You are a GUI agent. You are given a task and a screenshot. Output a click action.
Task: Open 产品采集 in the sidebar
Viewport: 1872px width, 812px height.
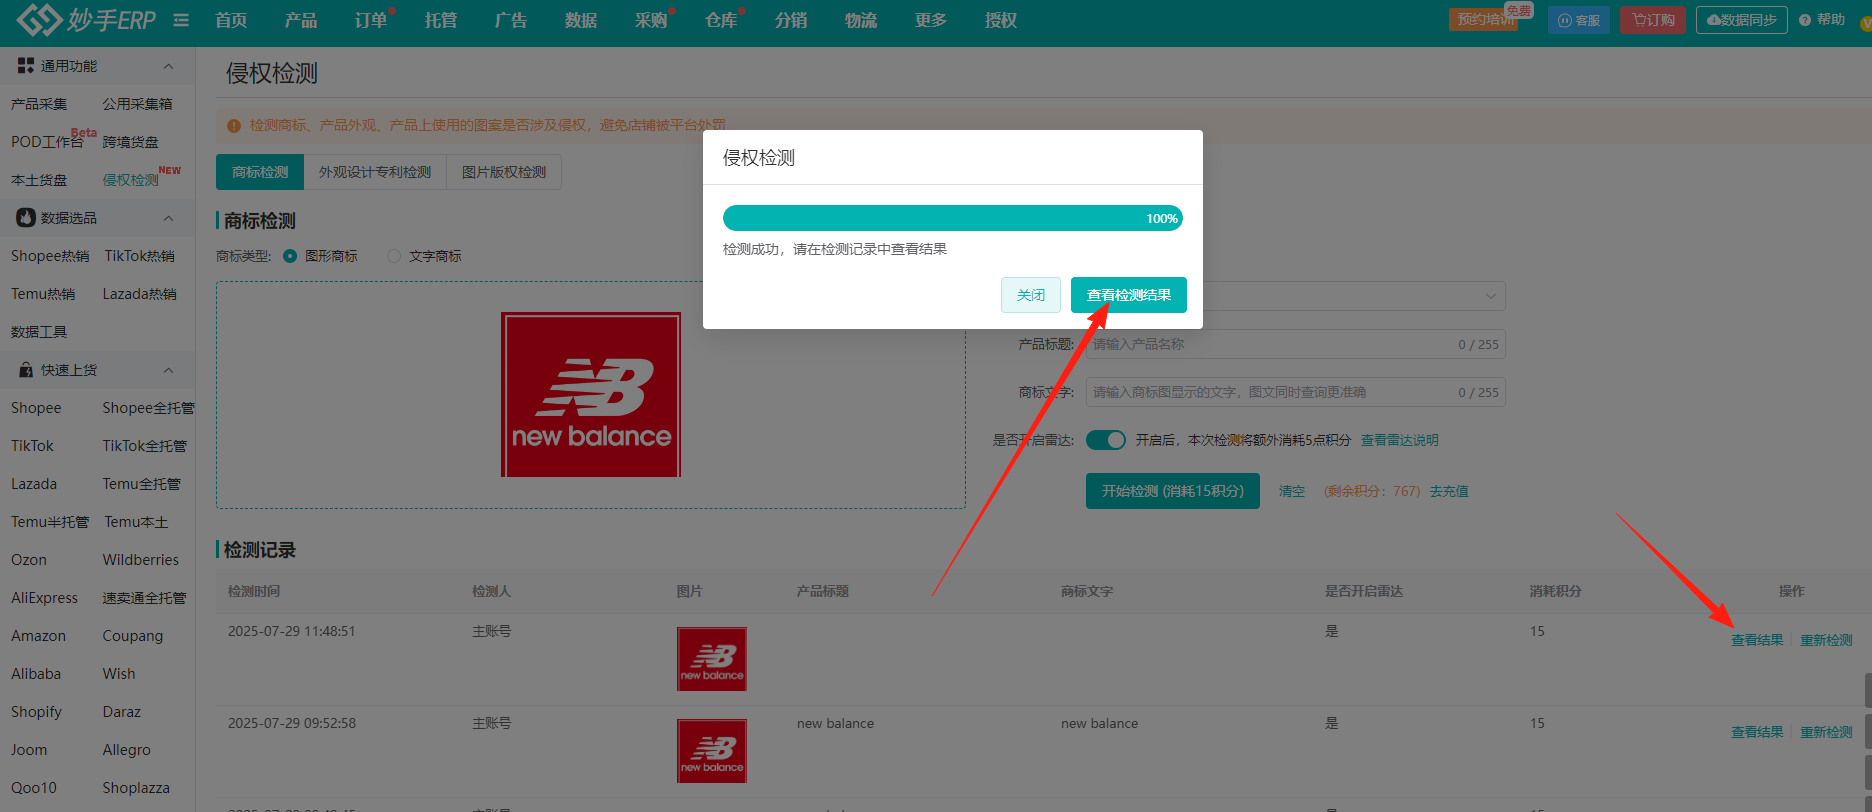pos(39,104)
